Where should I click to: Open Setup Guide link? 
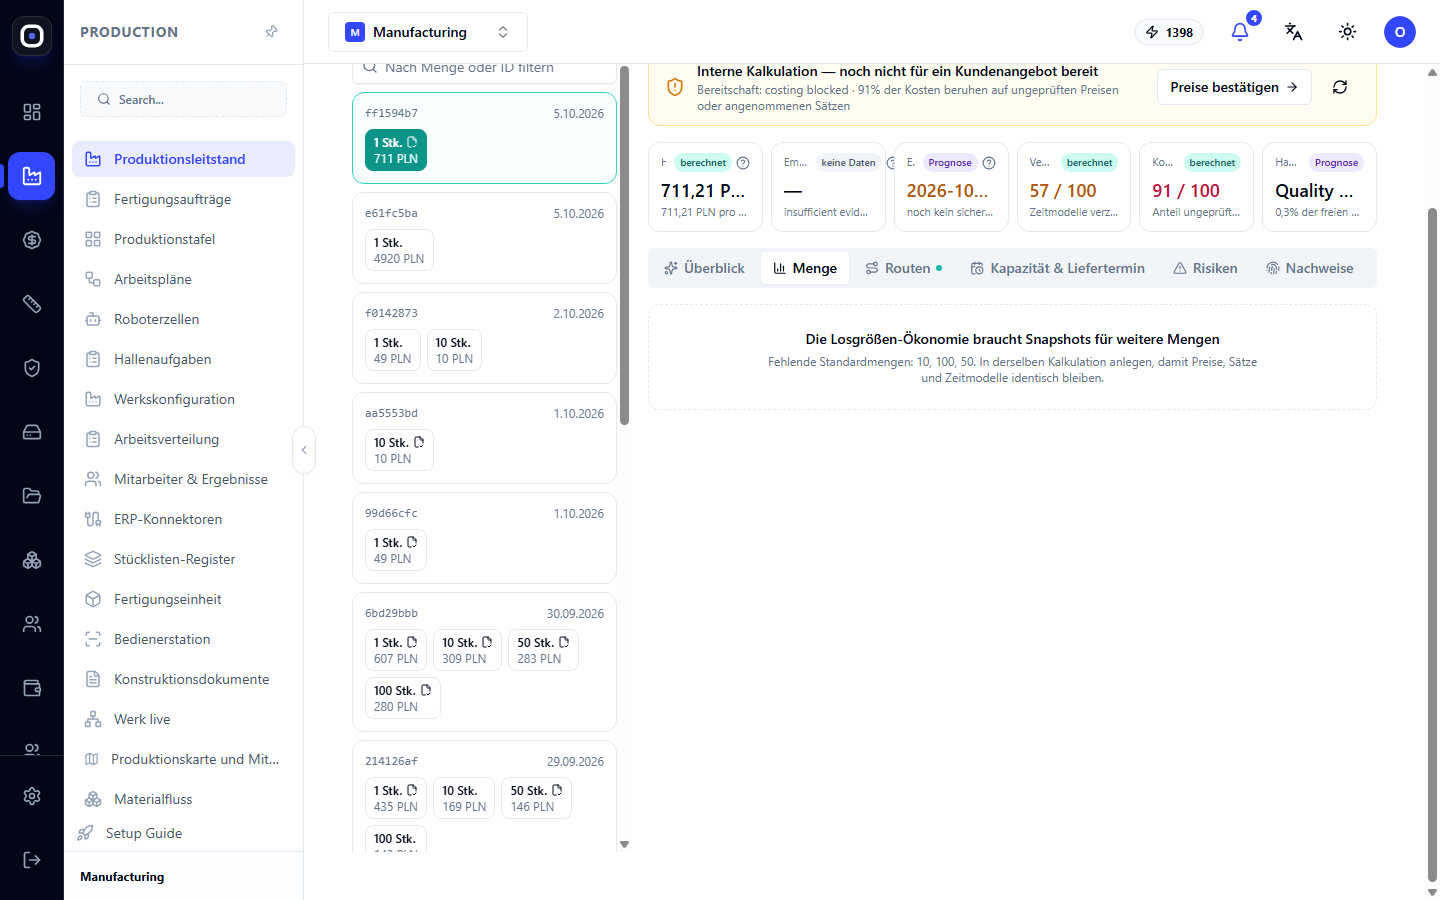pyautogui.click(x=144, y=833)
